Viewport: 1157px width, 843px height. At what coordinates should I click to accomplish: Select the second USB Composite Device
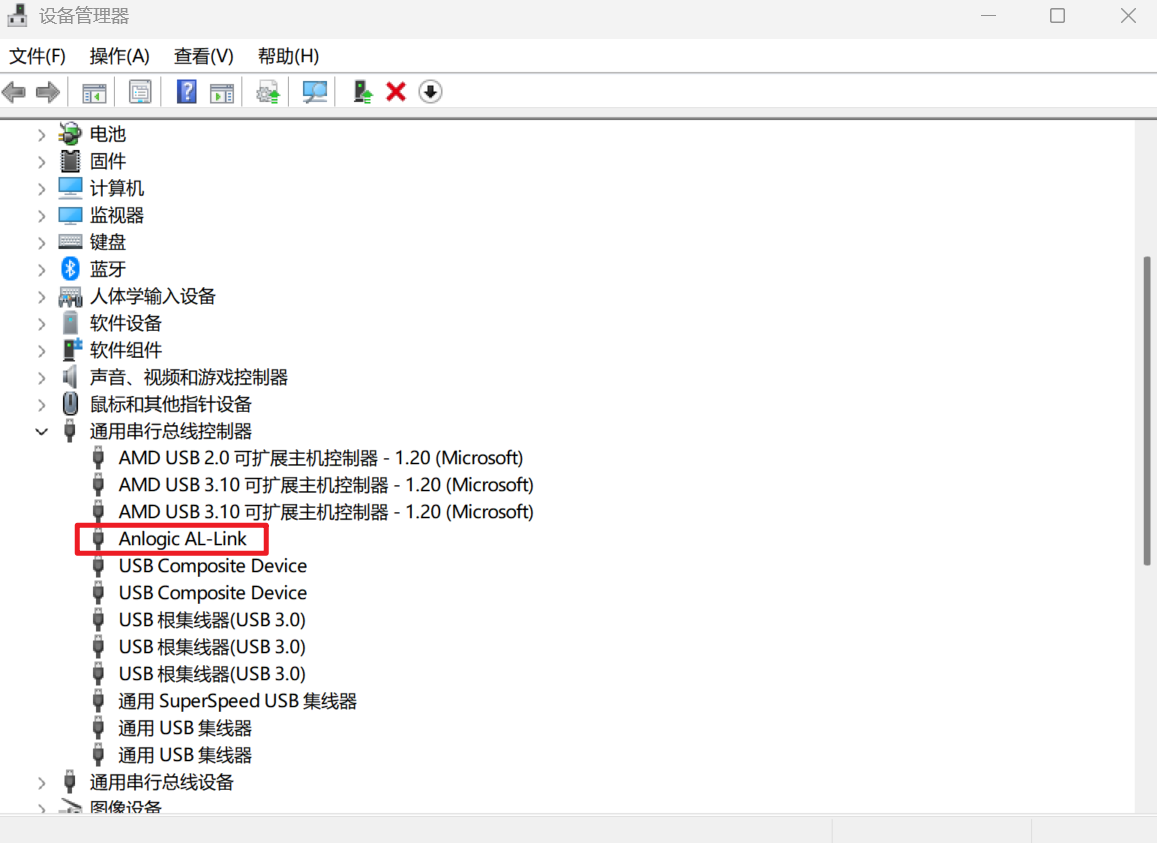point(213,593)
